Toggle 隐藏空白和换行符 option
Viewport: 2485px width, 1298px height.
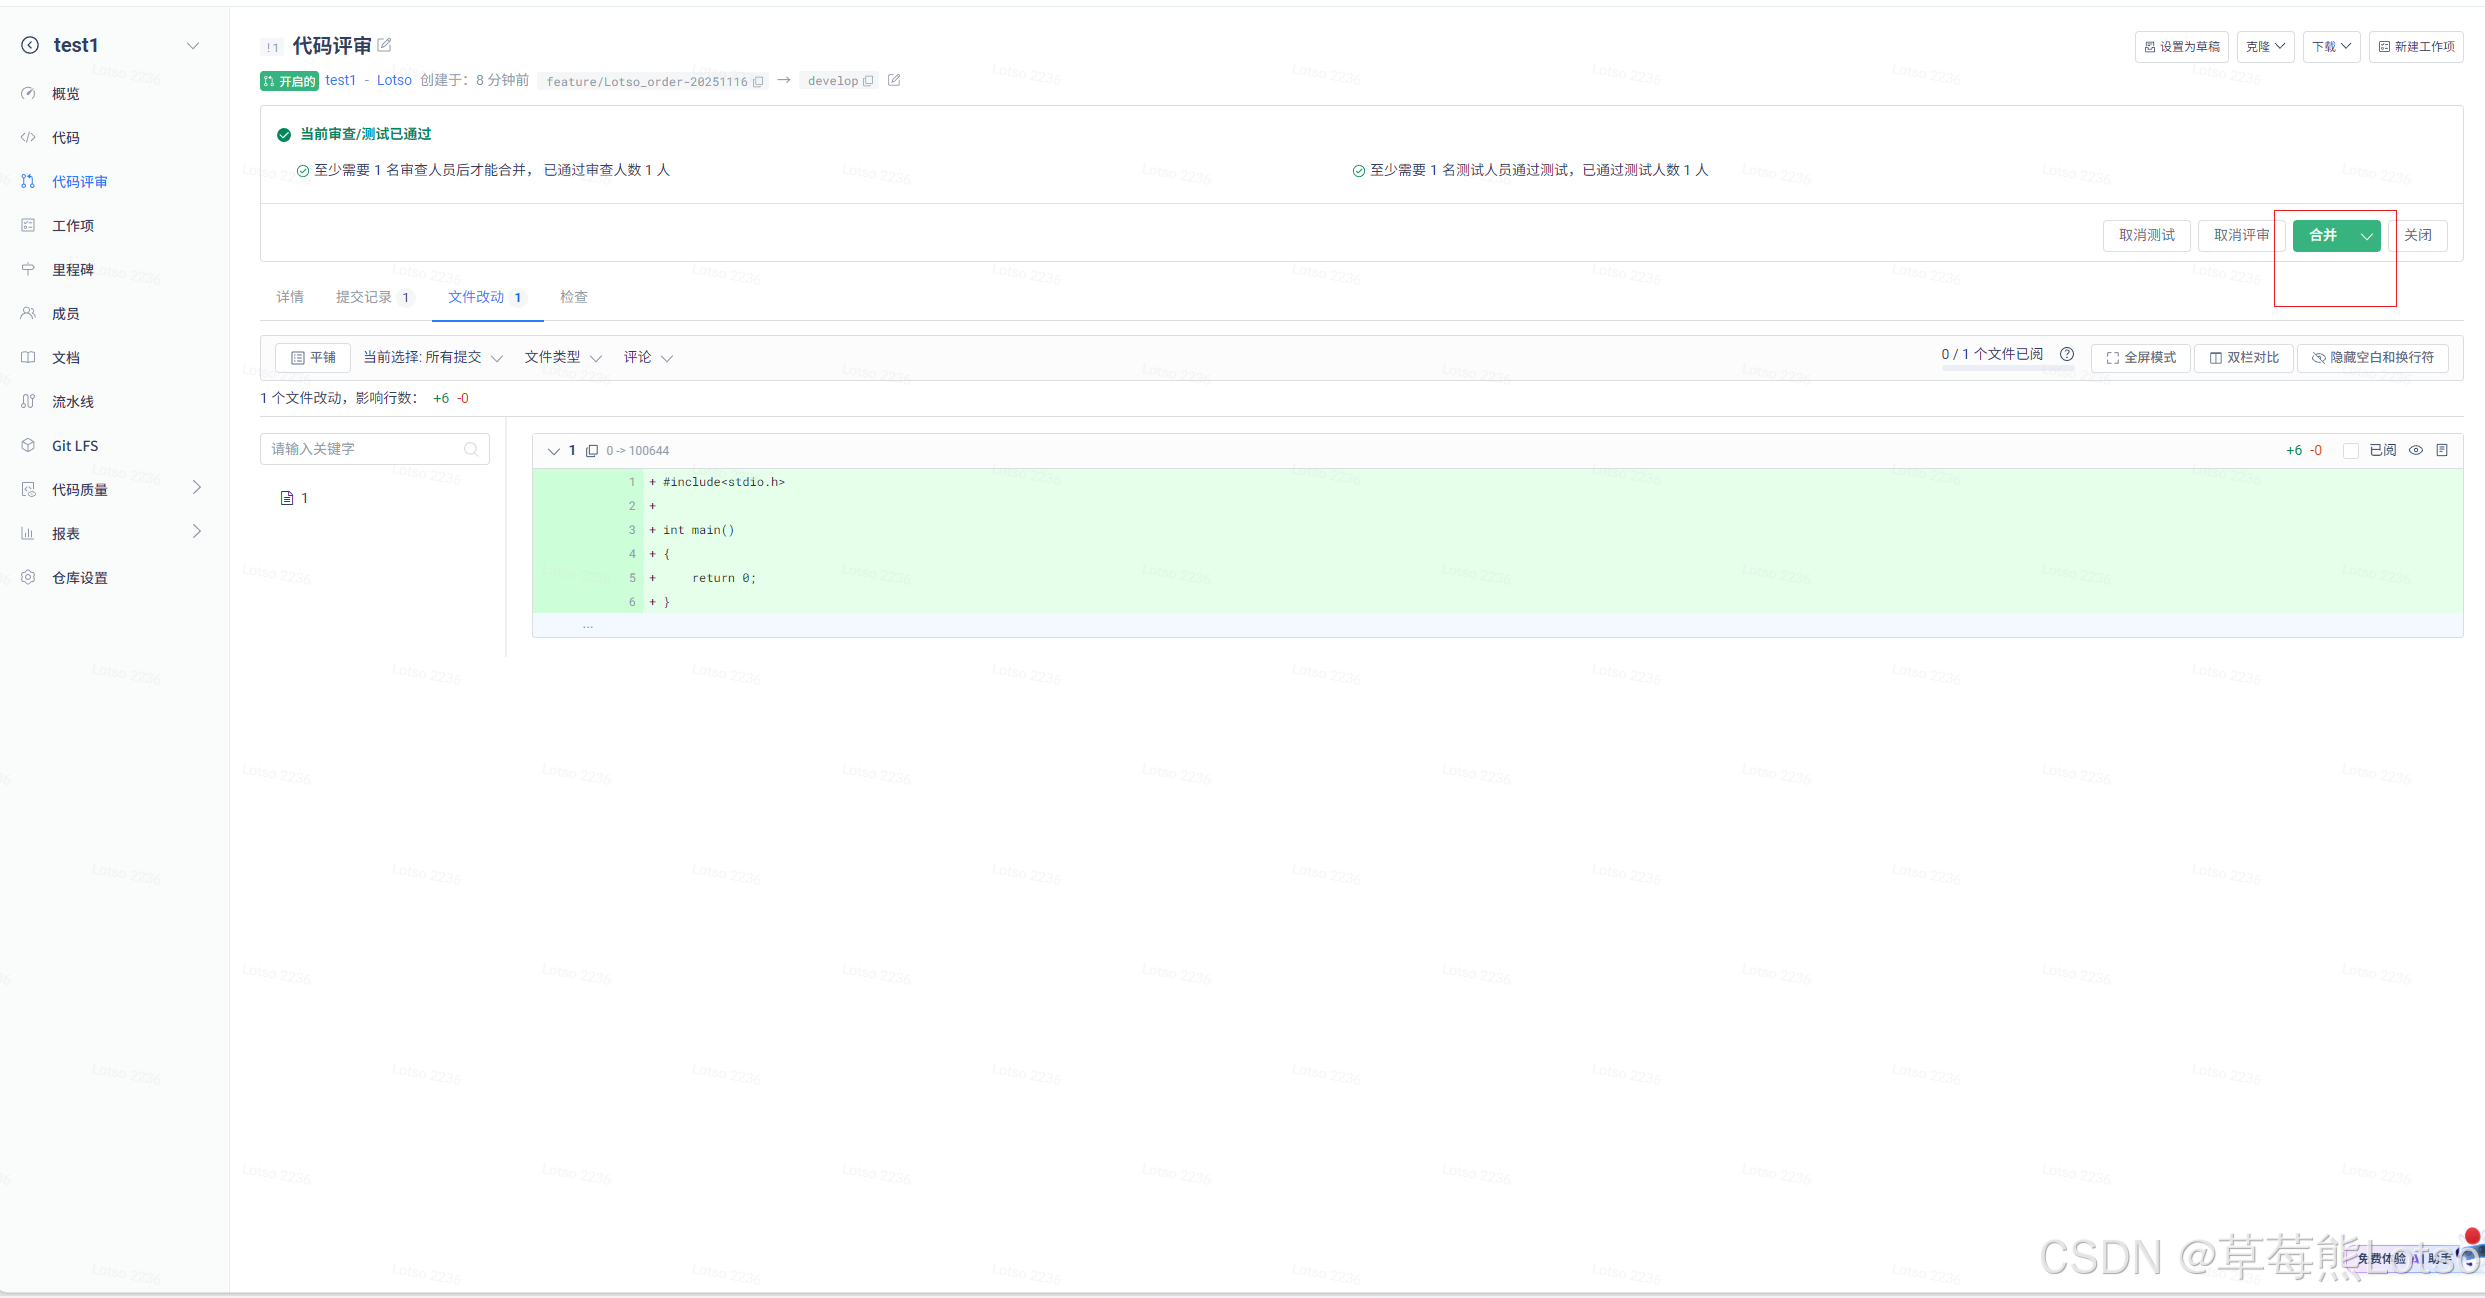click(2373, 358)
